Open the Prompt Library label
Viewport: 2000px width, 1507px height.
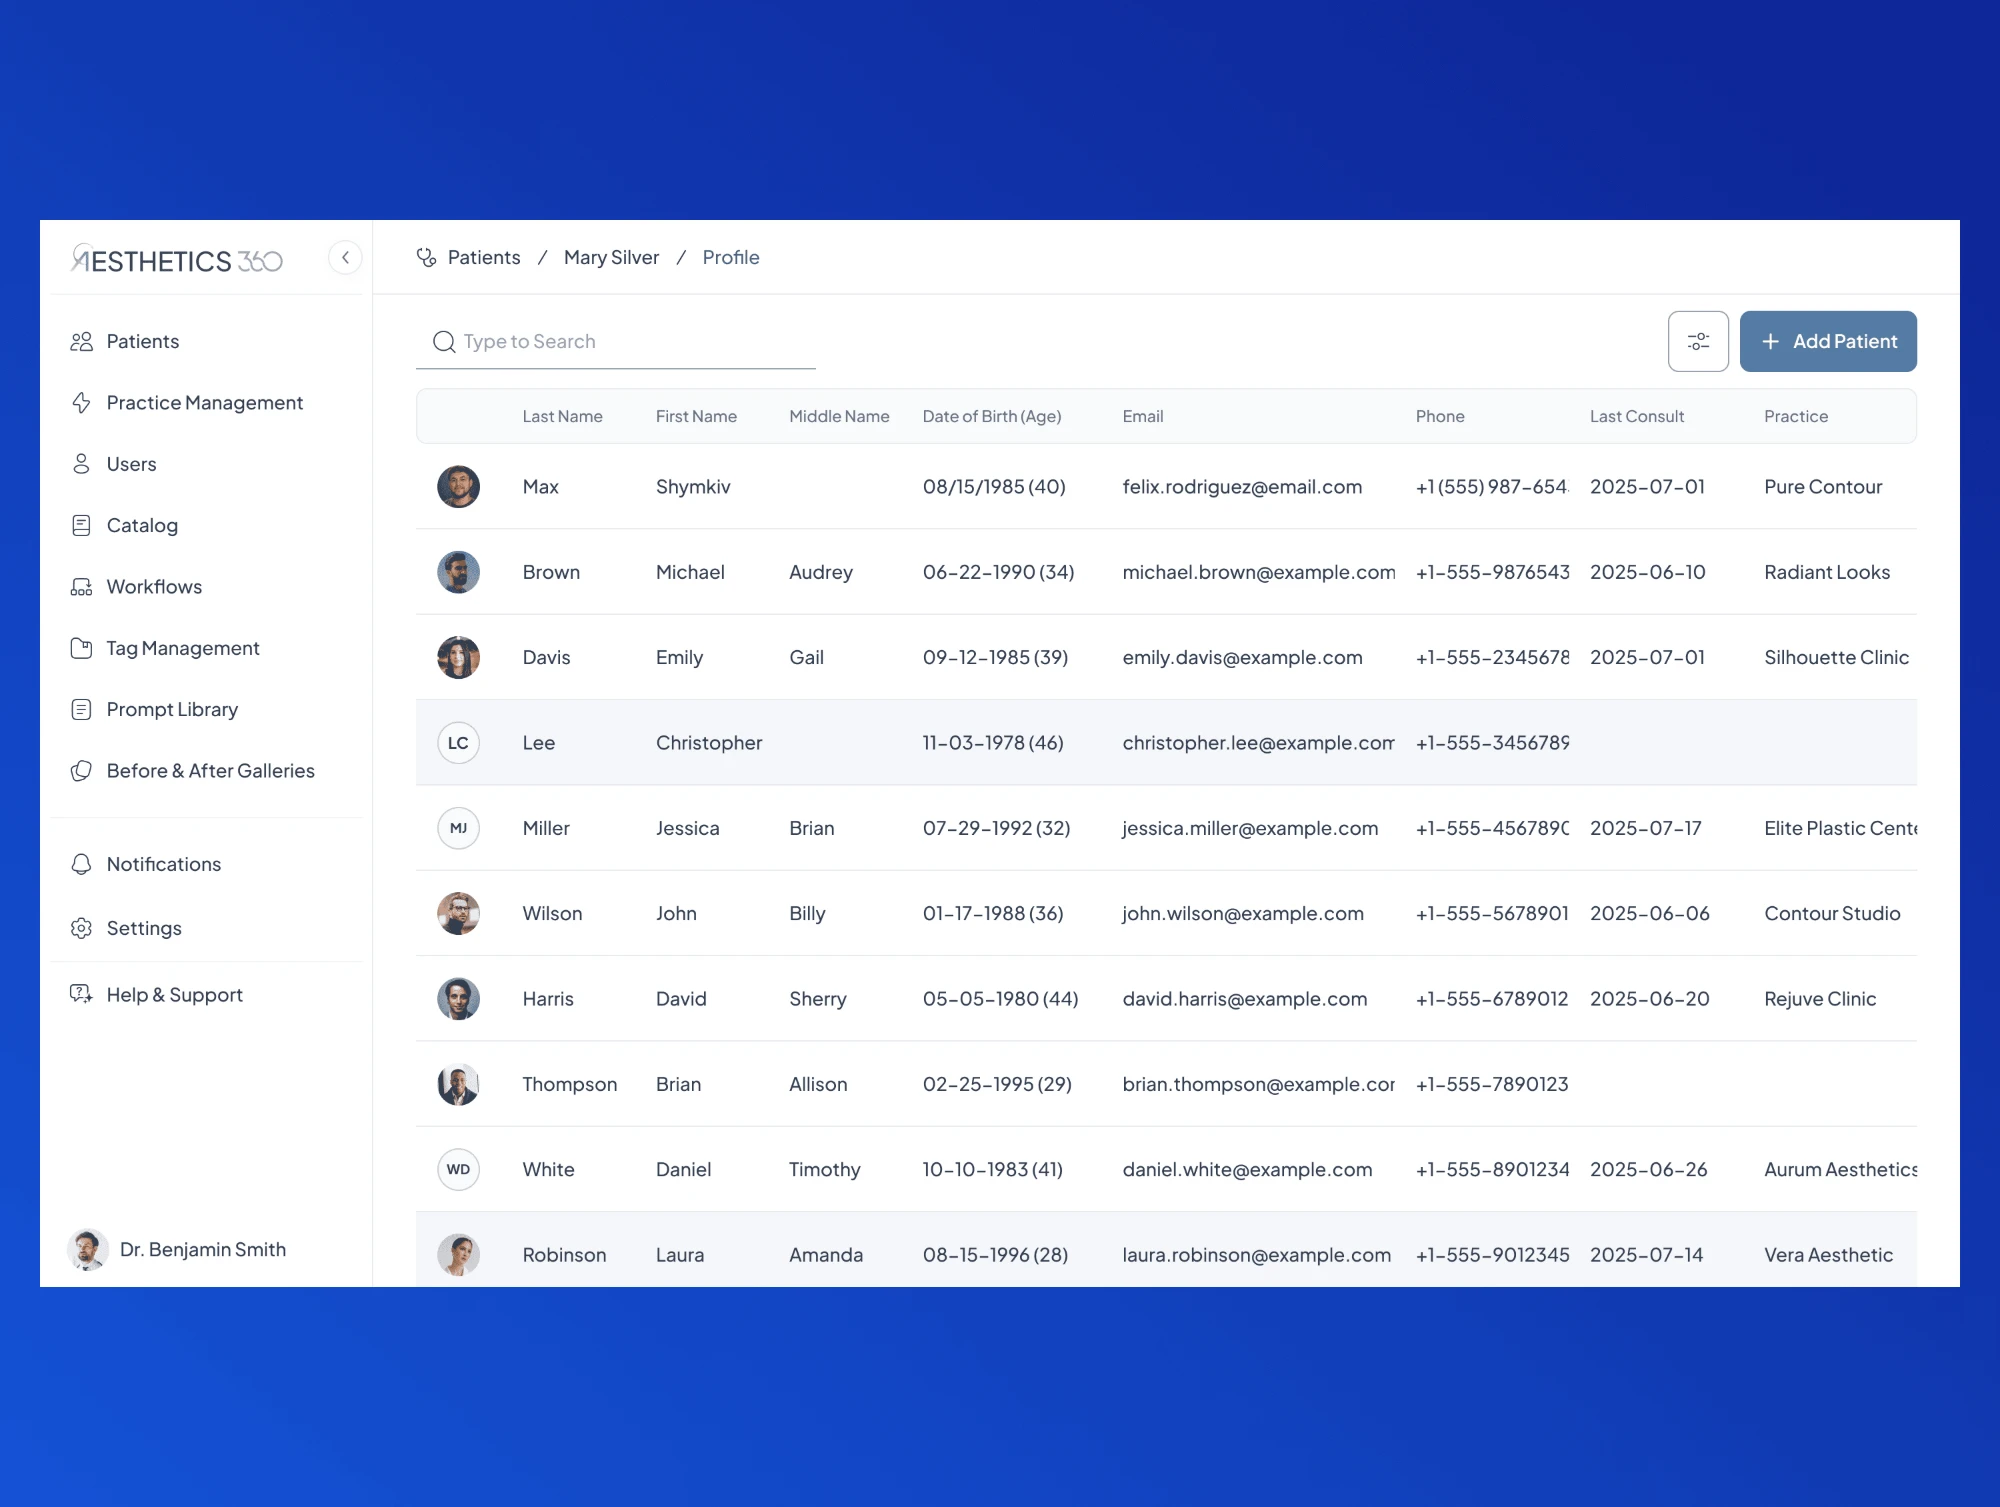tap(172, 710)
